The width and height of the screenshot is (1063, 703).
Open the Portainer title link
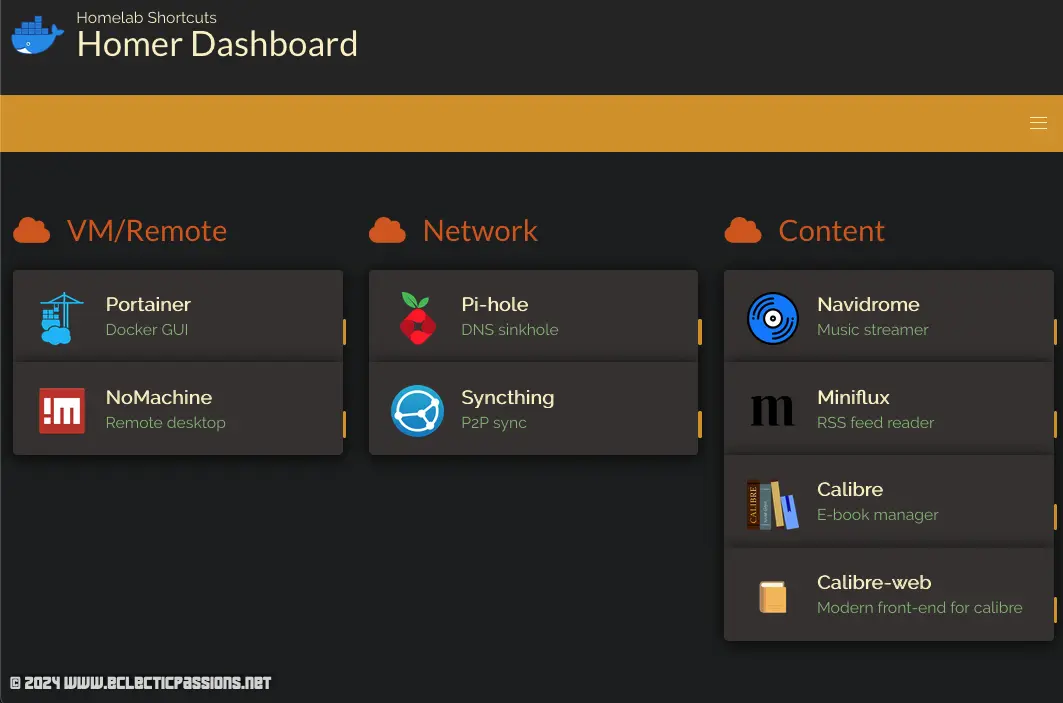click(148, 304)
